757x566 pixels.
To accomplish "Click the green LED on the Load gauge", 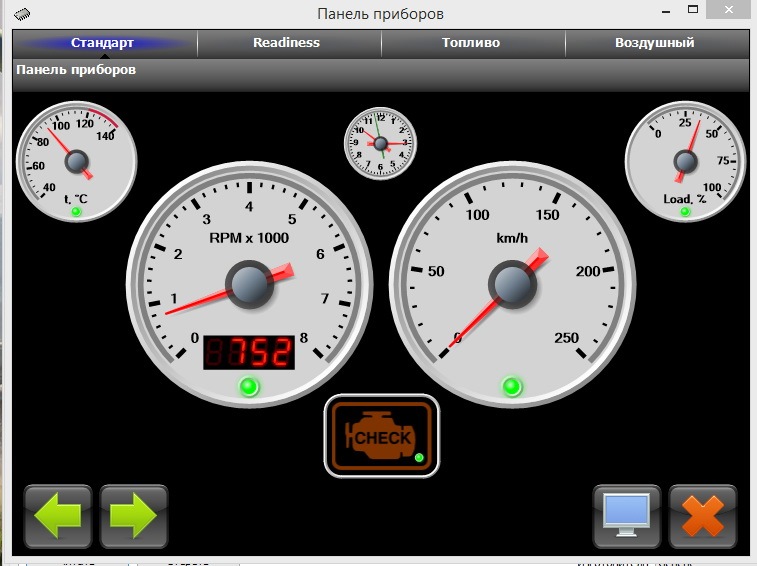I will pos(685,212).
